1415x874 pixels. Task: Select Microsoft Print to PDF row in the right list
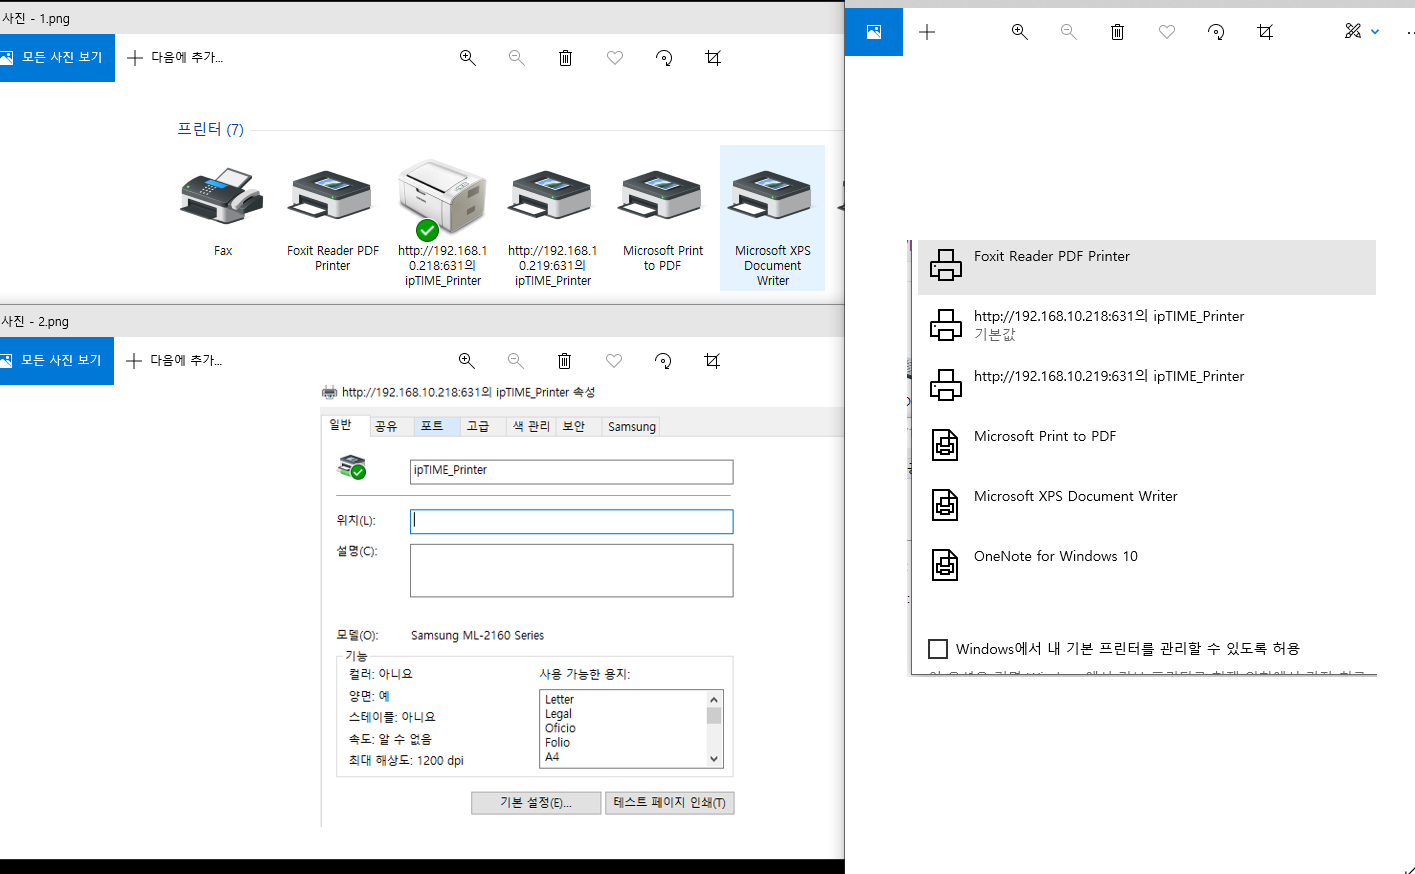(1147, 445)
